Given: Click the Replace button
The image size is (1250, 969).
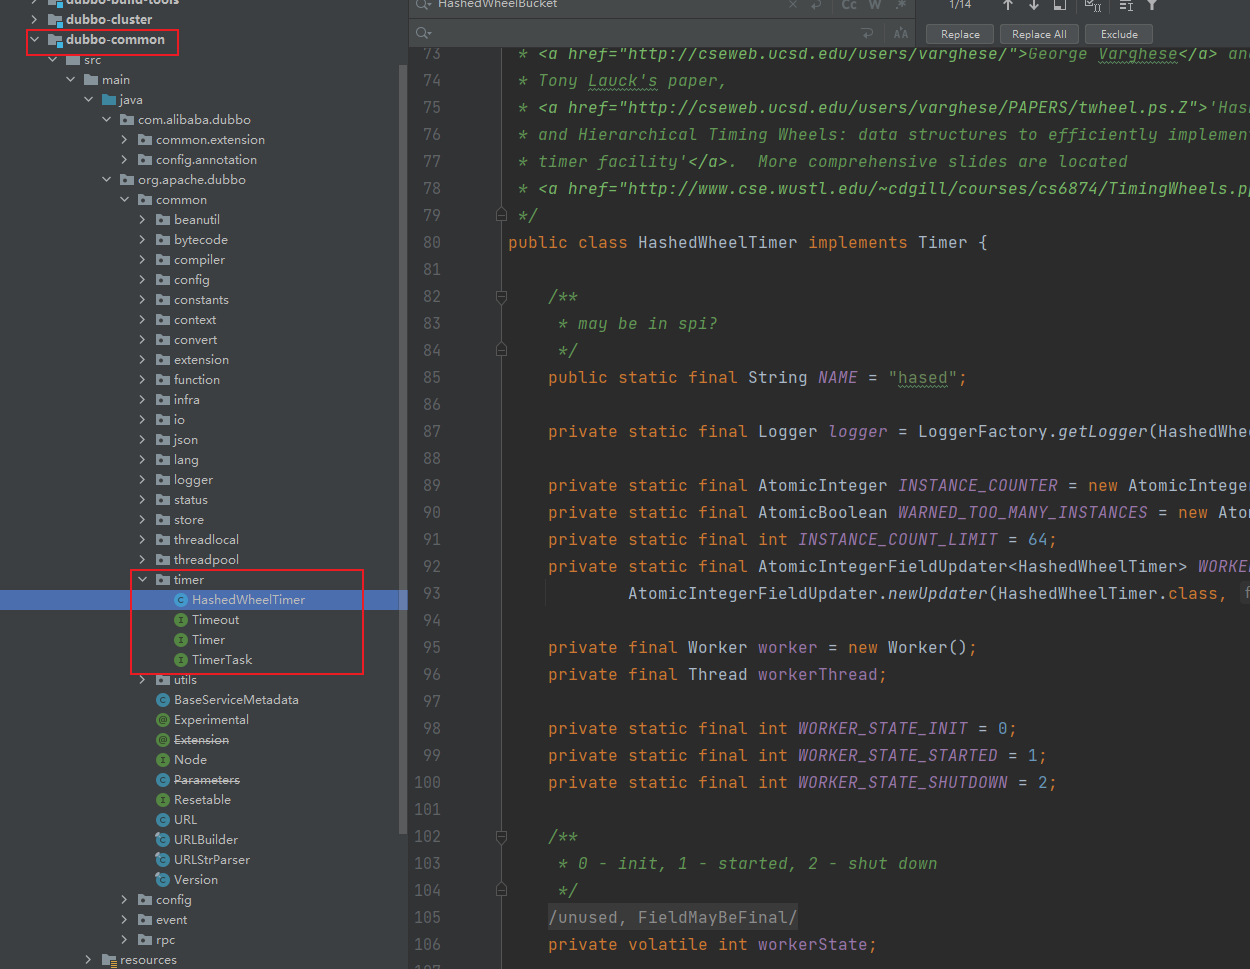Looking at the screenshot, I should click(x=960, y=34).
